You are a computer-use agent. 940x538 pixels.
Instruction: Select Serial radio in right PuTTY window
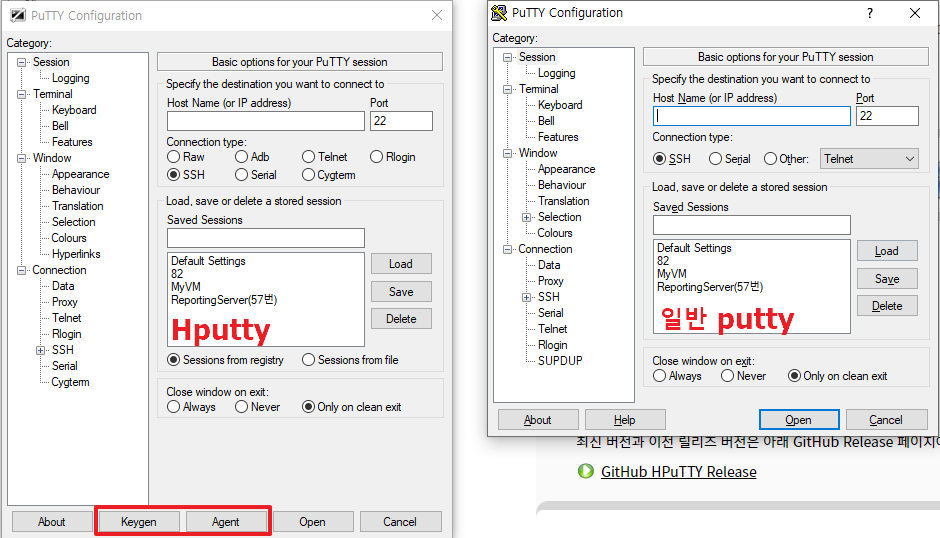(x=715, y=158)
